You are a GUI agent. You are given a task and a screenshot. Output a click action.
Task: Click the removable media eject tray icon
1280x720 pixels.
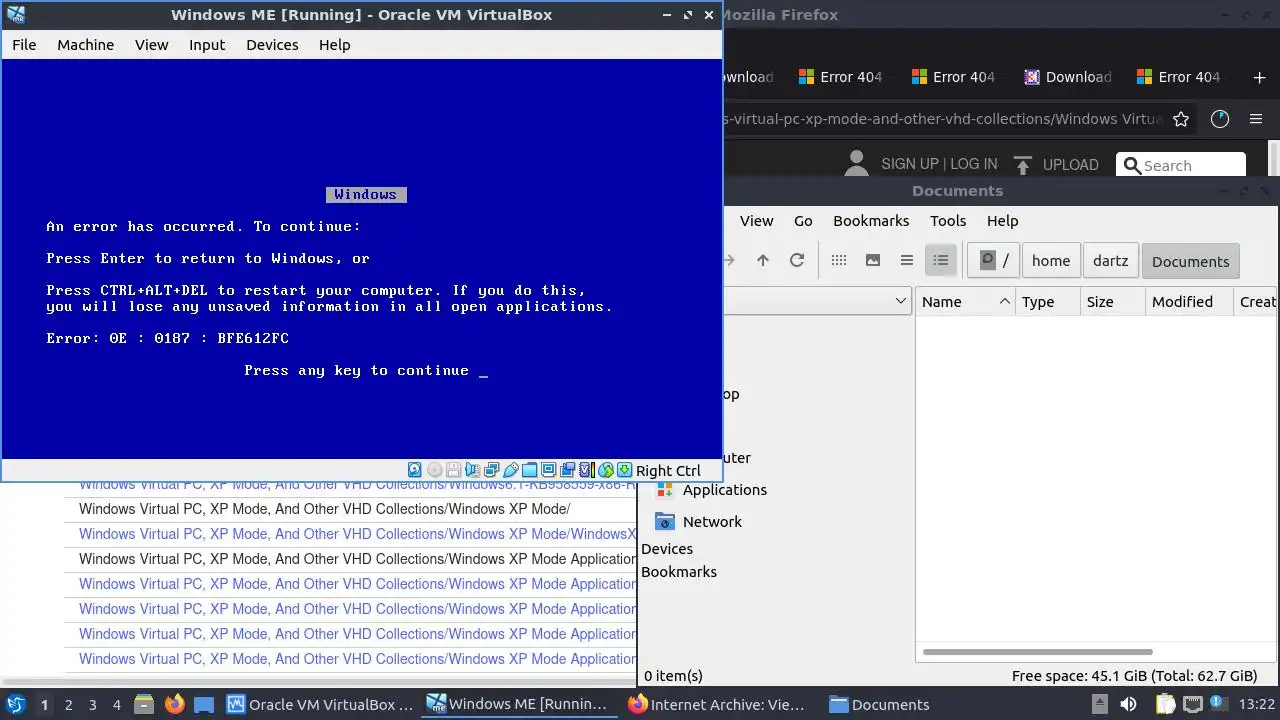point(1100,704)
